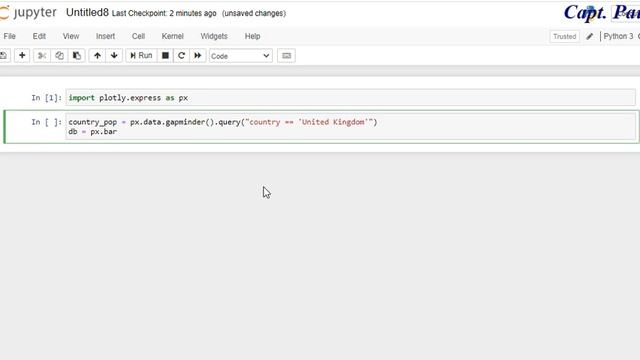The image size is (640, 360).
Task: Run the selected cell
Action: [x=141, y=56]
